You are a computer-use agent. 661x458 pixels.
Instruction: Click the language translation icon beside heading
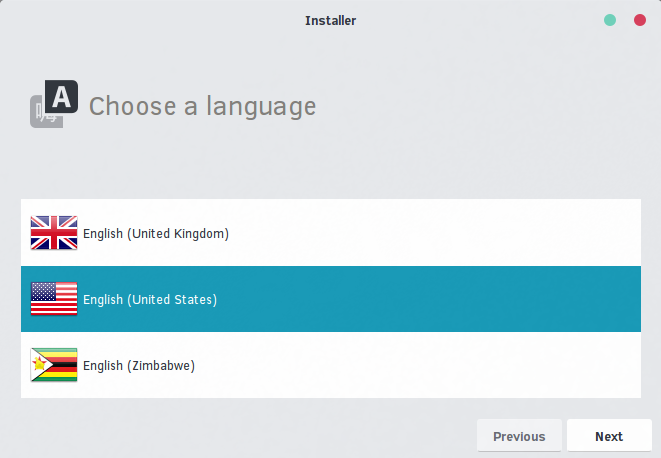tap(54, 104)
